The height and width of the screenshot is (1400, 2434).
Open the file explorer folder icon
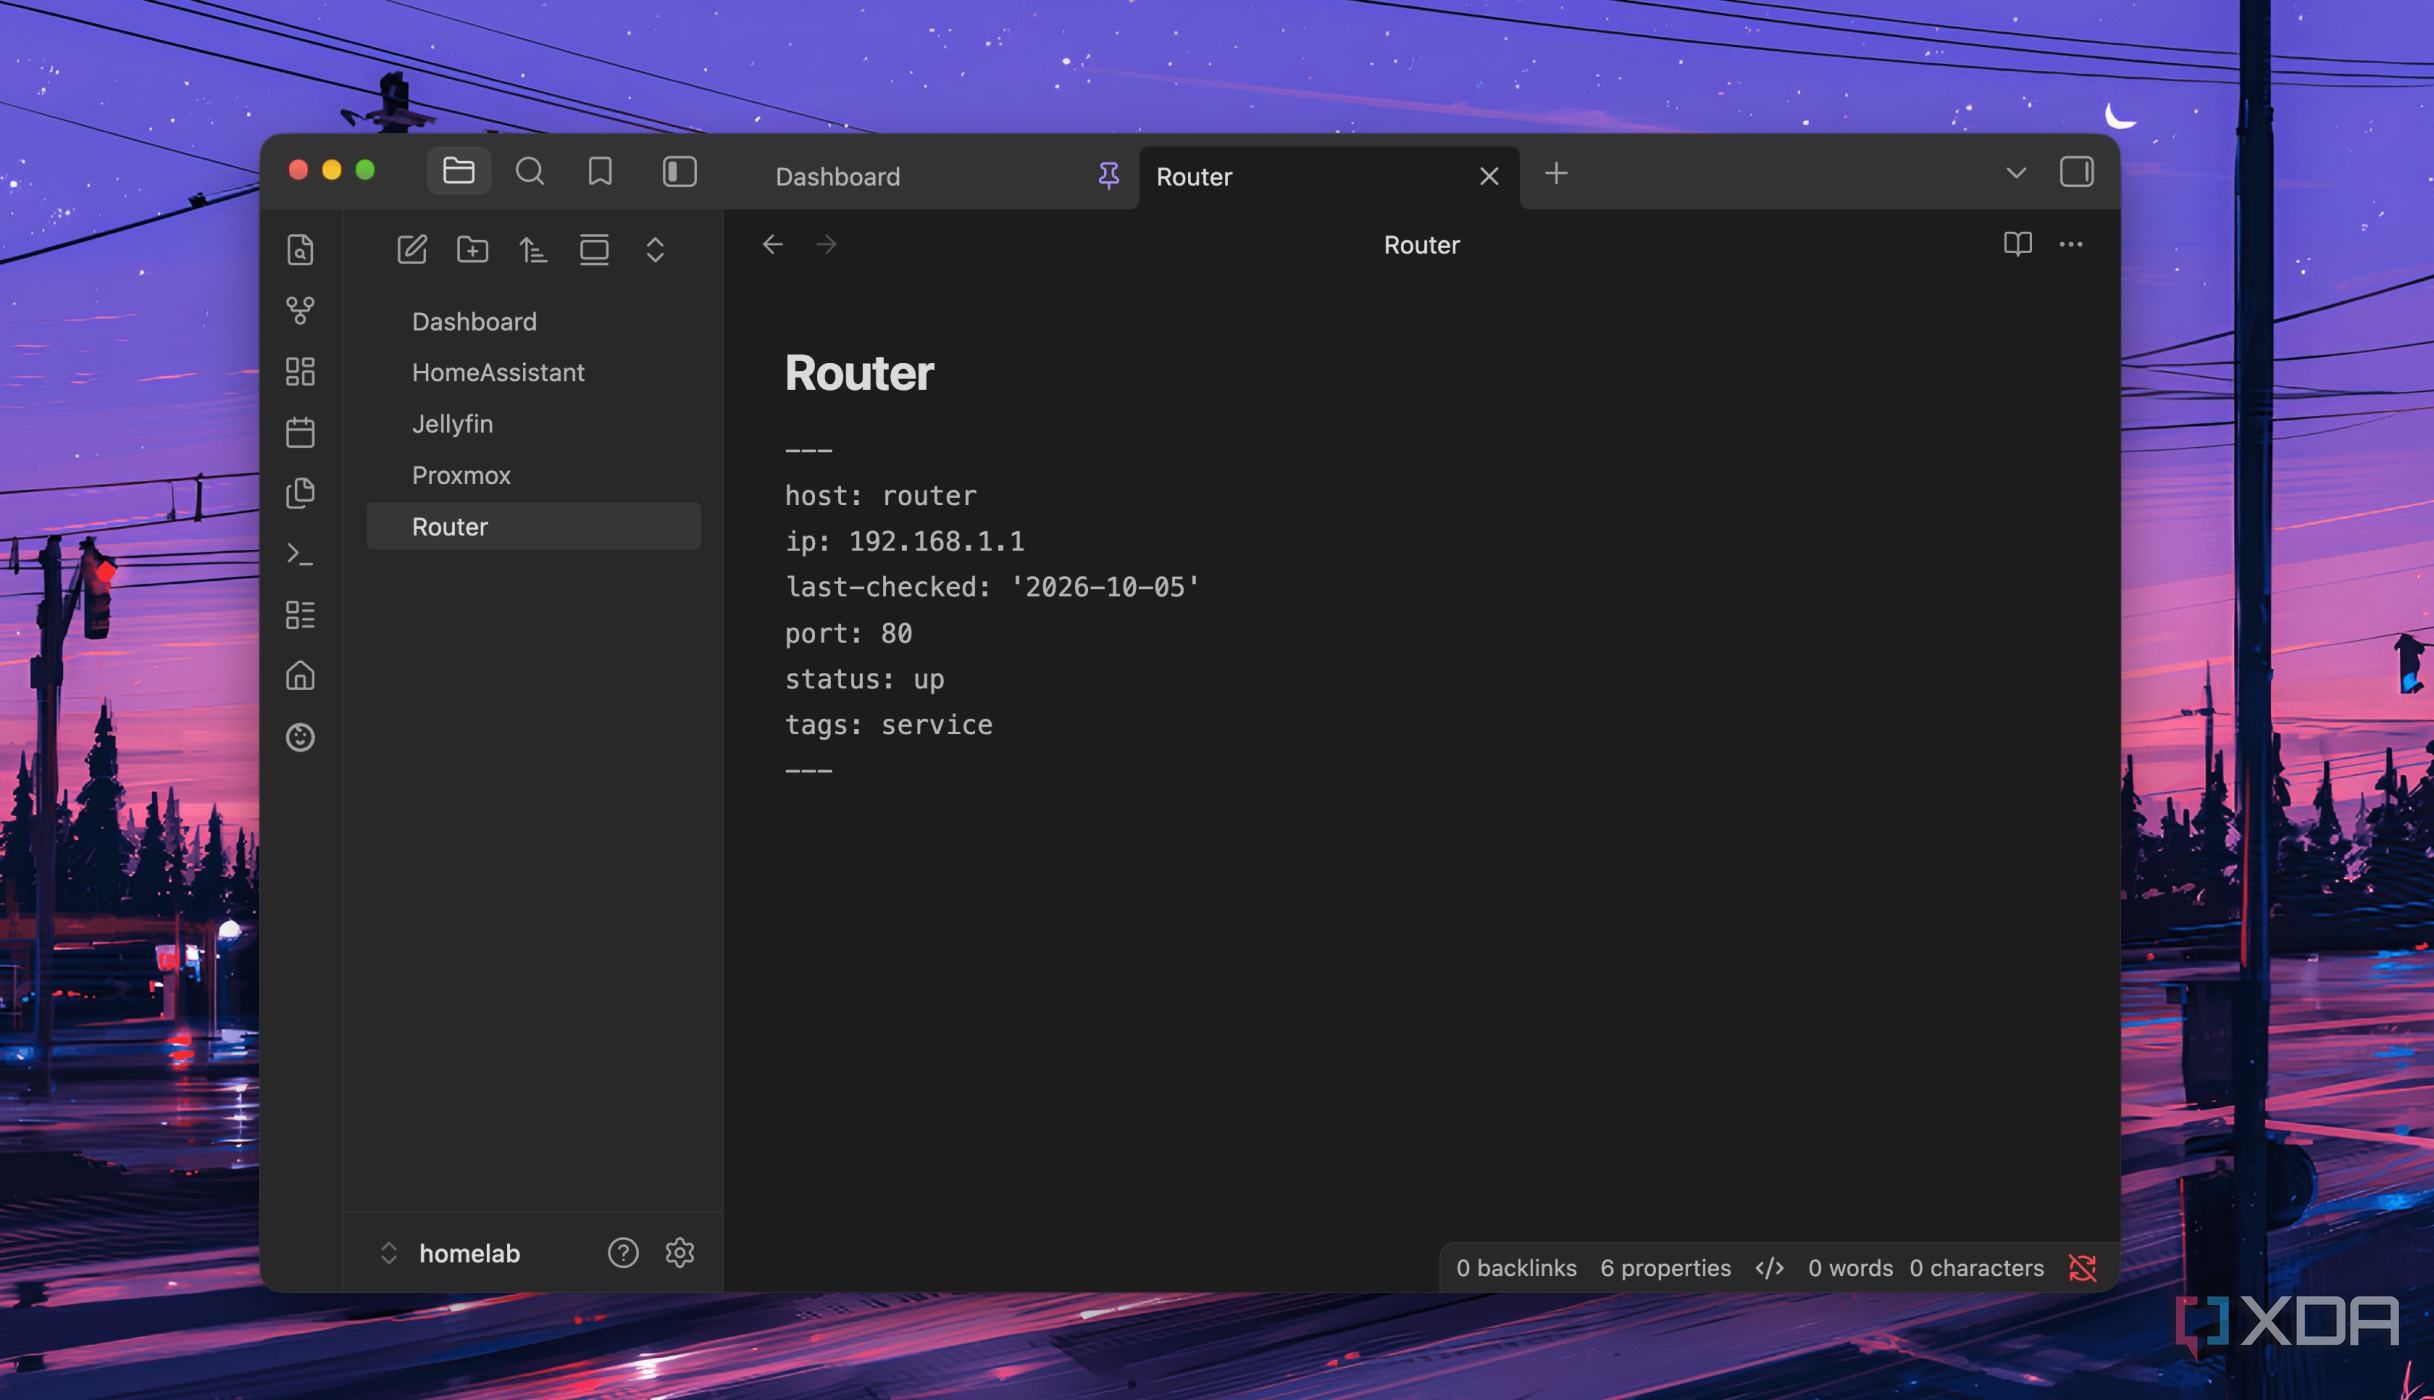coord(458,171)
